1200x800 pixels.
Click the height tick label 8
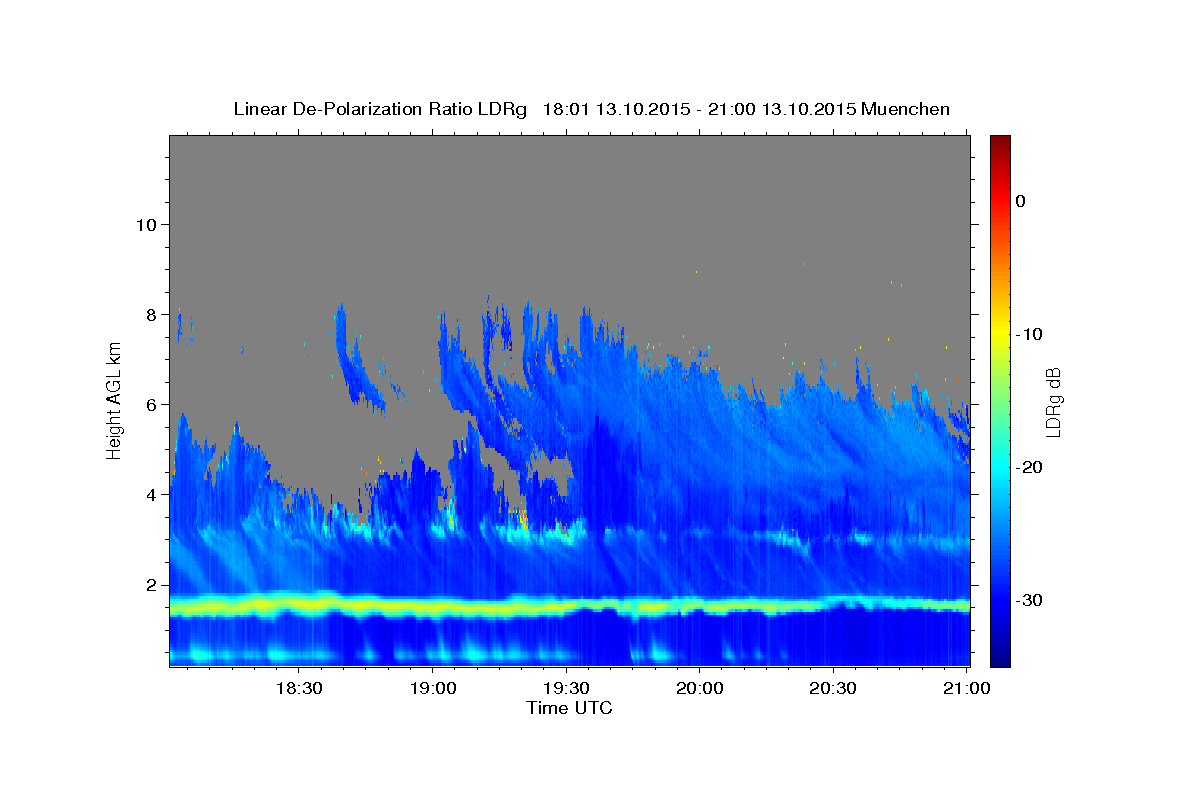coord(150,314)
